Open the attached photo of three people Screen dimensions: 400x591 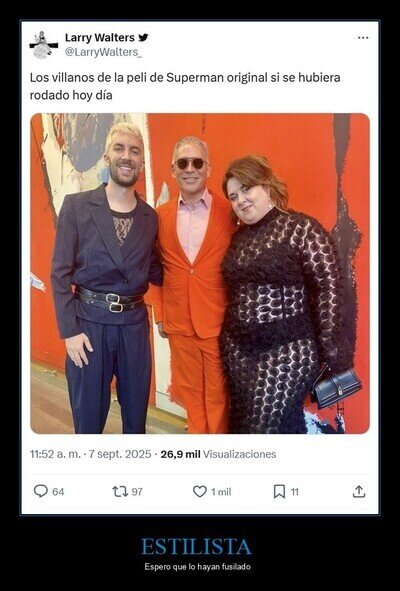point(200,273)
